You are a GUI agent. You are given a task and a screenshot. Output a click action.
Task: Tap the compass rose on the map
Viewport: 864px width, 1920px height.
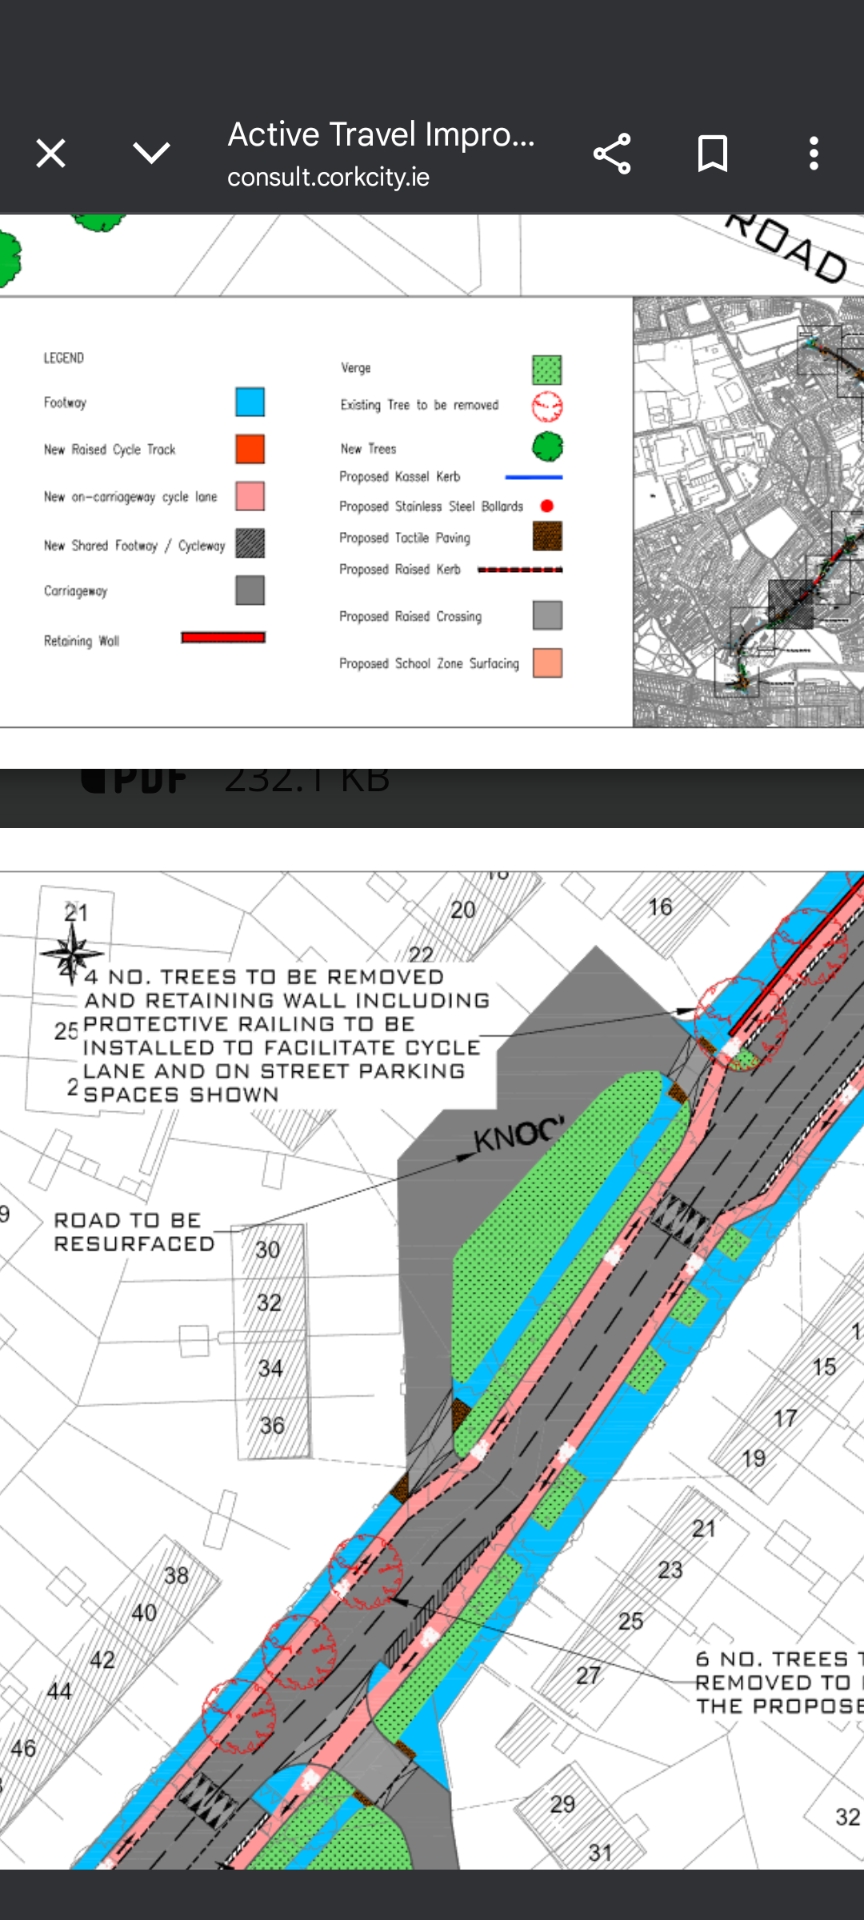pos(71,951)
